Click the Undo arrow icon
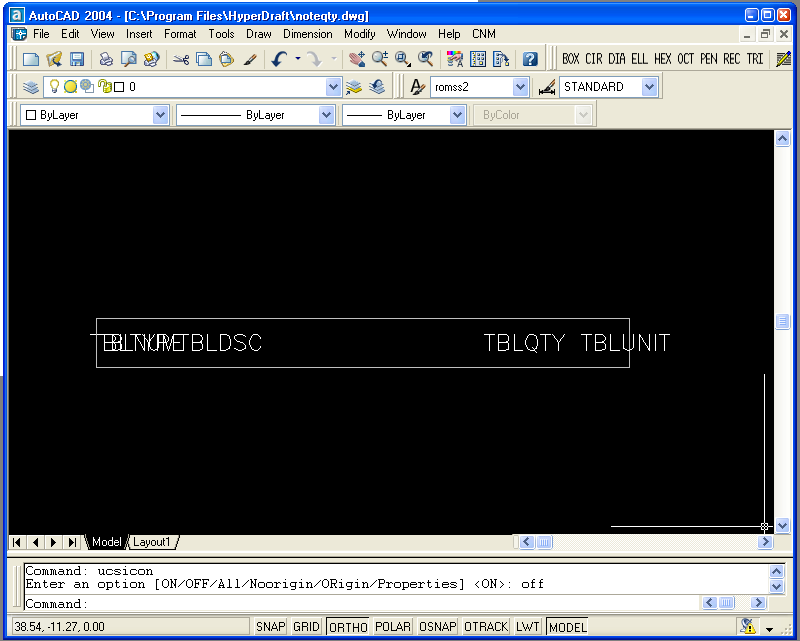The height and width of the screenshot is (641, 800). (x=279, y=59)
